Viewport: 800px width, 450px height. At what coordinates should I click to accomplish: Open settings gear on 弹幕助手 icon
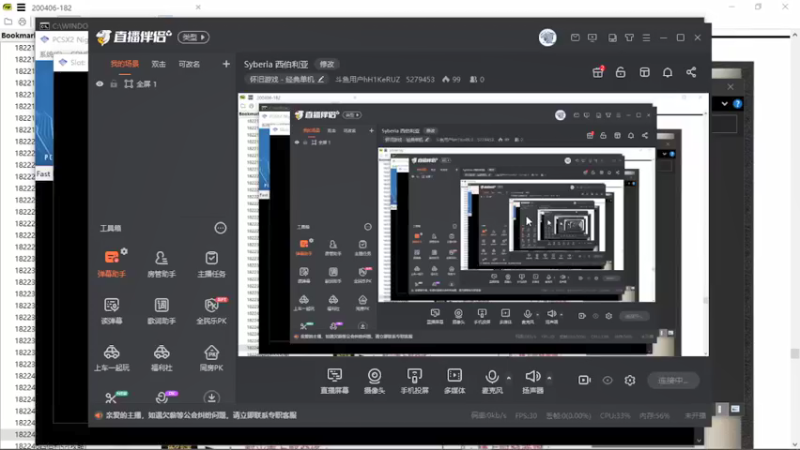124,252
